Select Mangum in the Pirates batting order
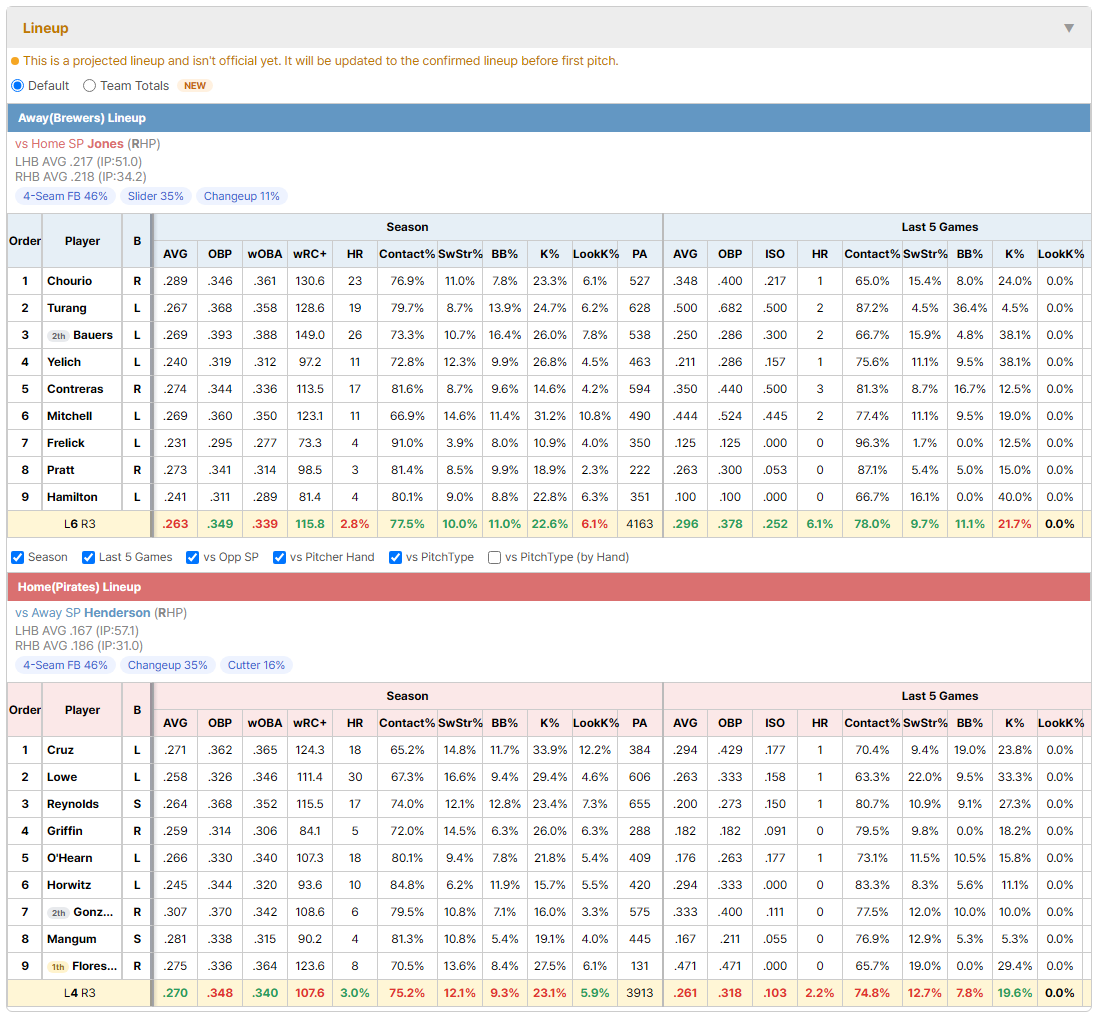The width and height of the screenshot is (1098, 1018). [x=71, y=940]
